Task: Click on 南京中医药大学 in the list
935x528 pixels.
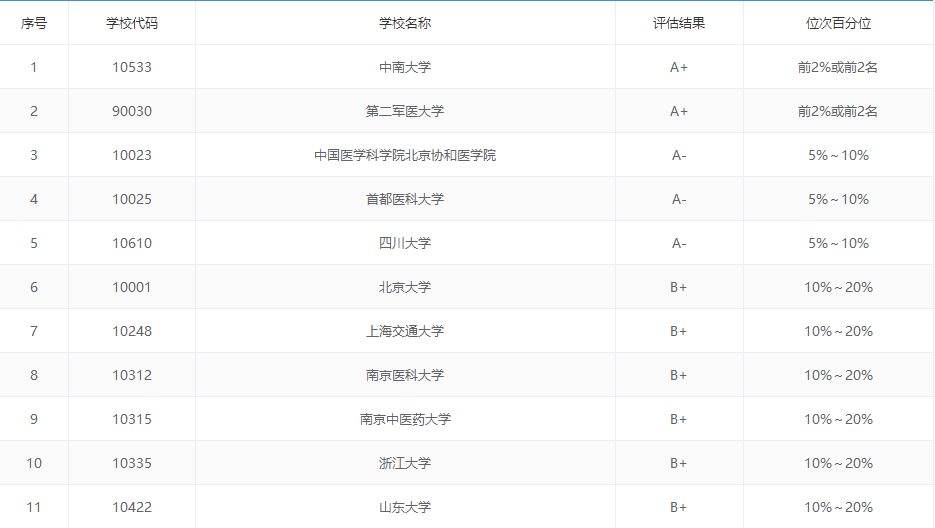Action: coord(405,419)
